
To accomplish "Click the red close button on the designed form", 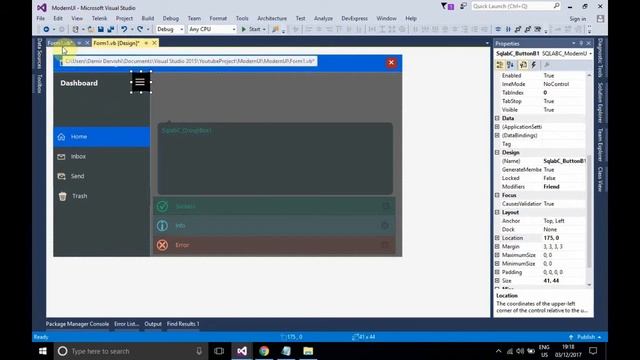I will click(391, 62).
